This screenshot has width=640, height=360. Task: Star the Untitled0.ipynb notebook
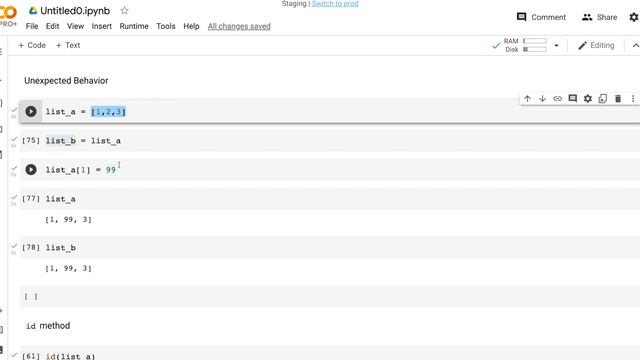pos(124,11)
